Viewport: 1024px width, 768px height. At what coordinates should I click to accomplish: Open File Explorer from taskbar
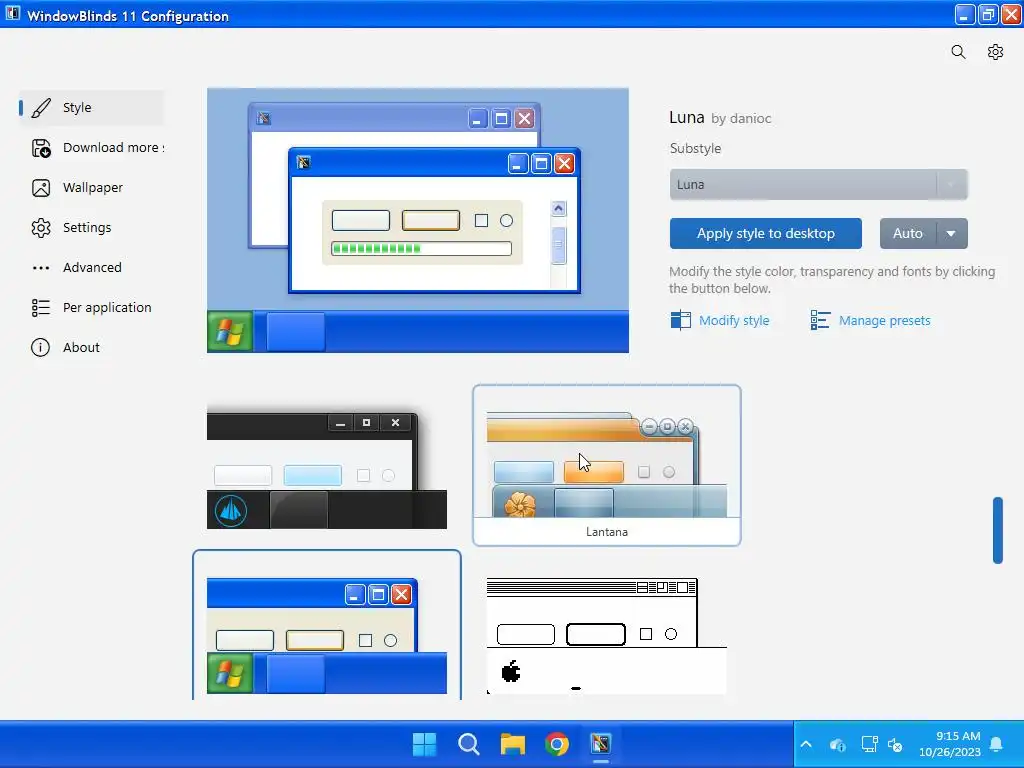tap(513, 744)
